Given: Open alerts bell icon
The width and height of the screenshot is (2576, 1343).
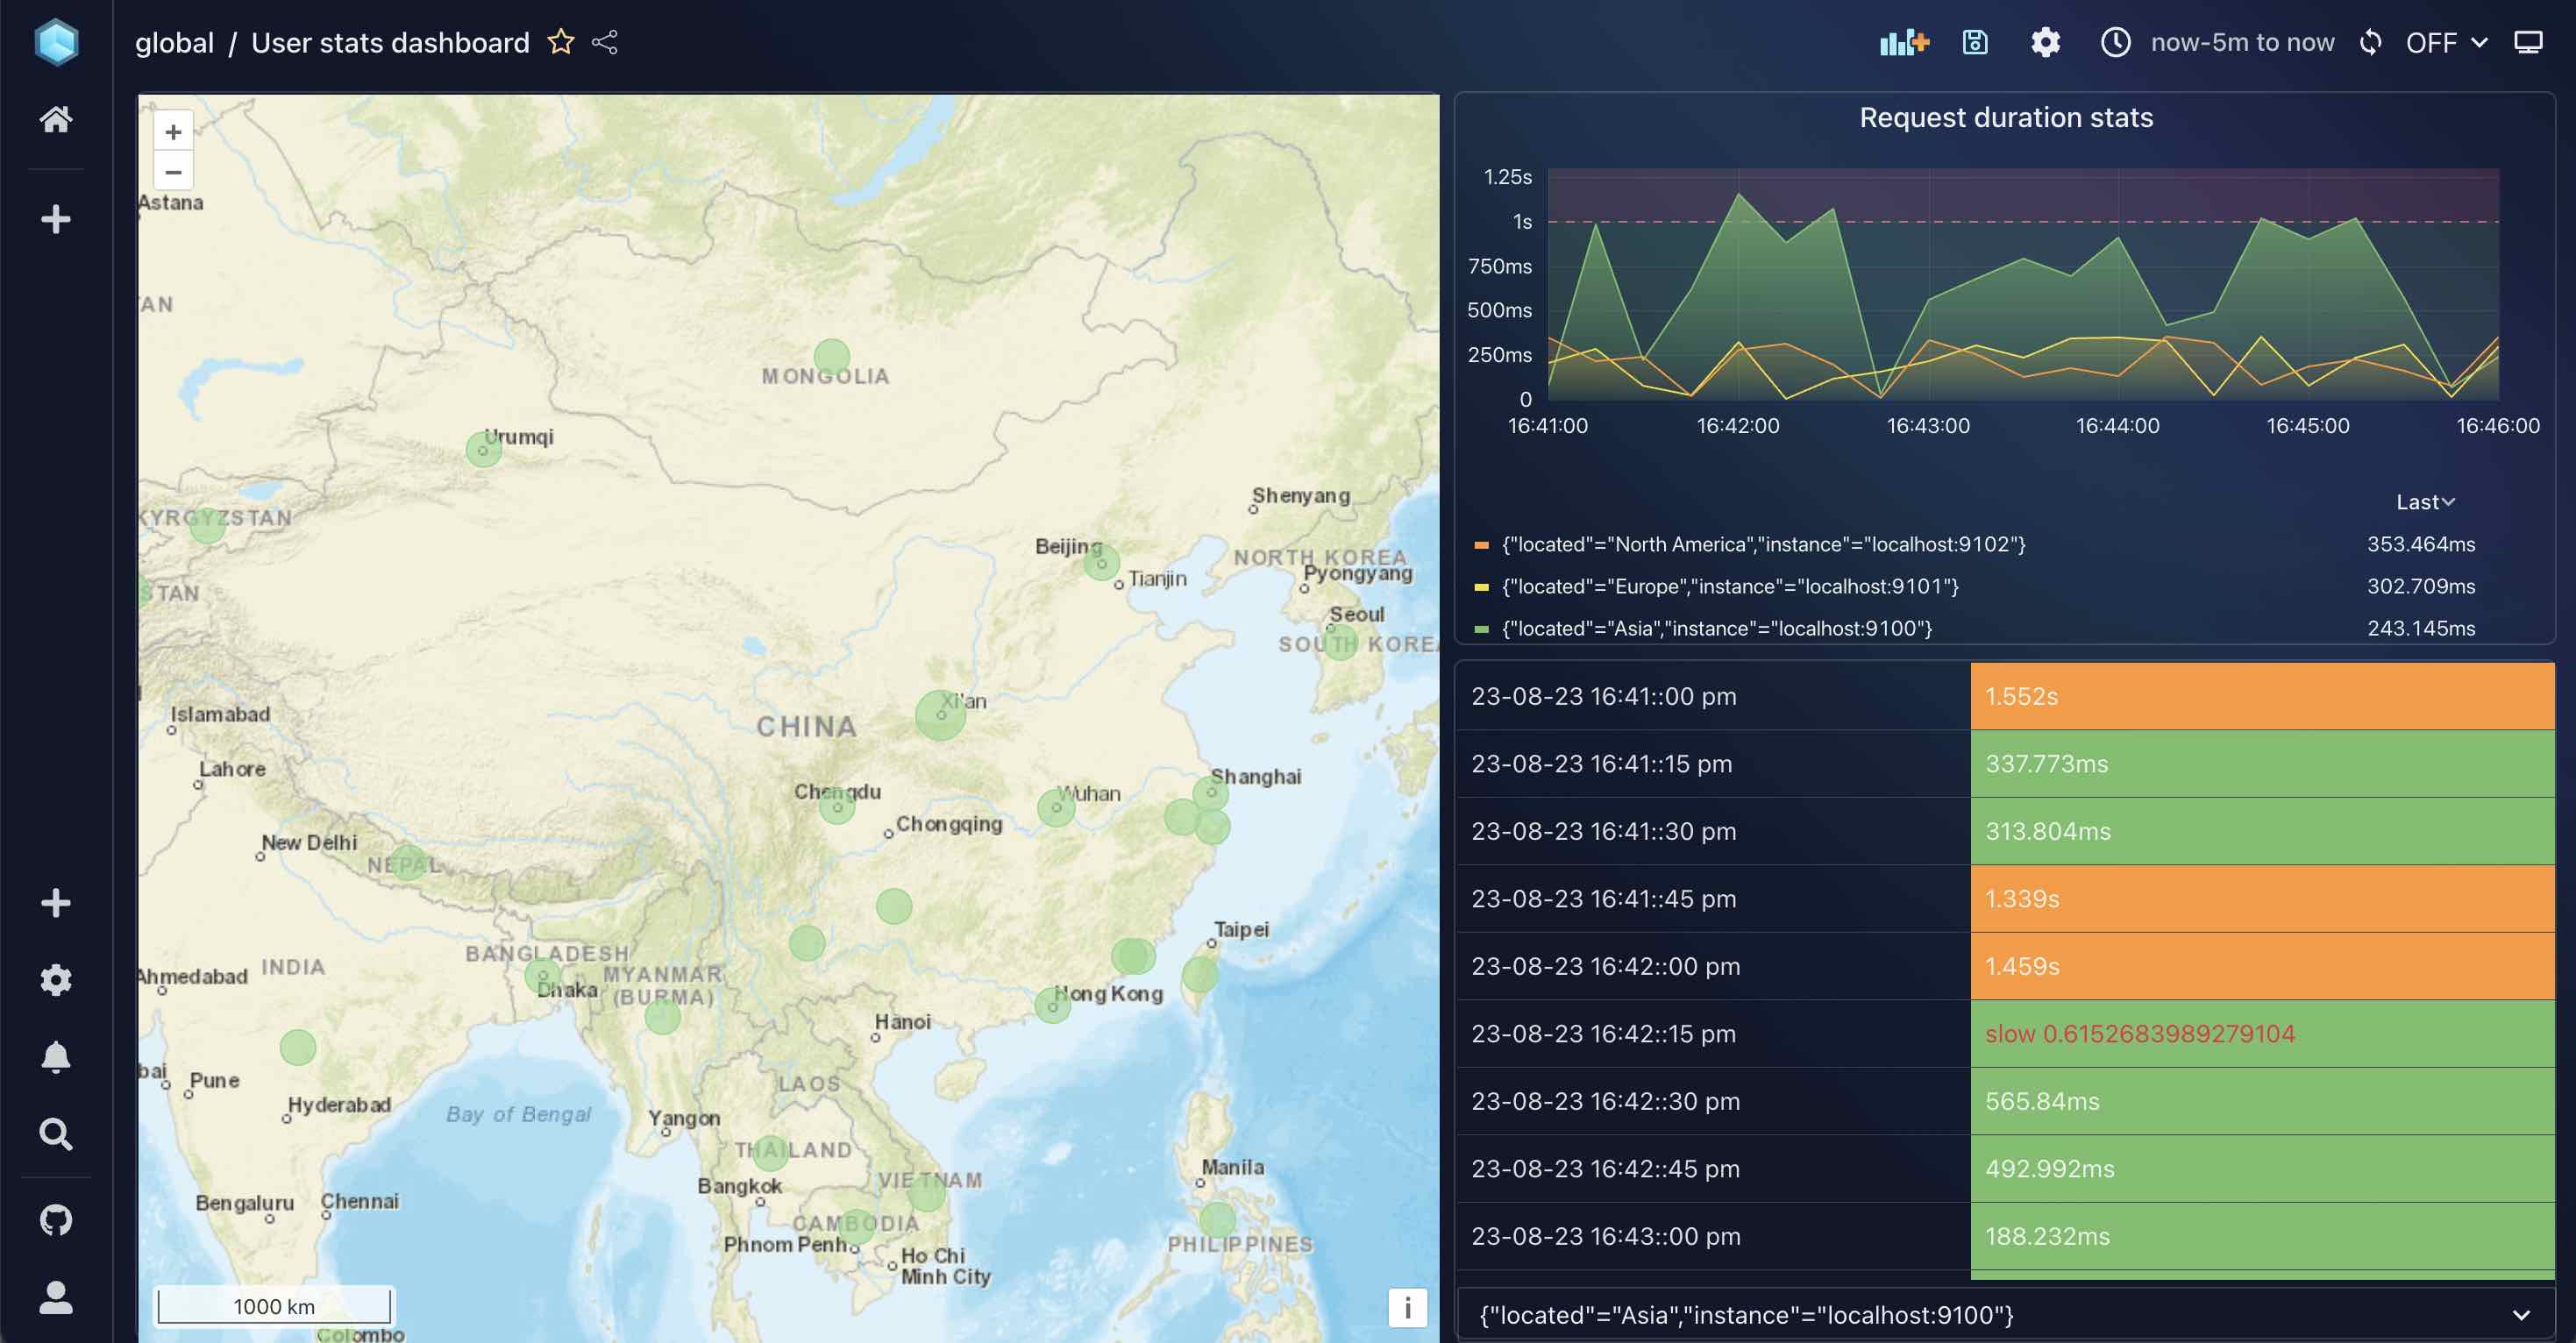Looking at the screenshot, I should coord(56,1057).
